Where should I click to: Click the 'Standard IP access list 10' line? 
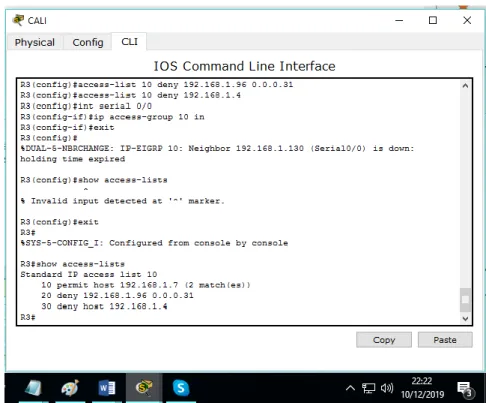[x=89, y=274]
